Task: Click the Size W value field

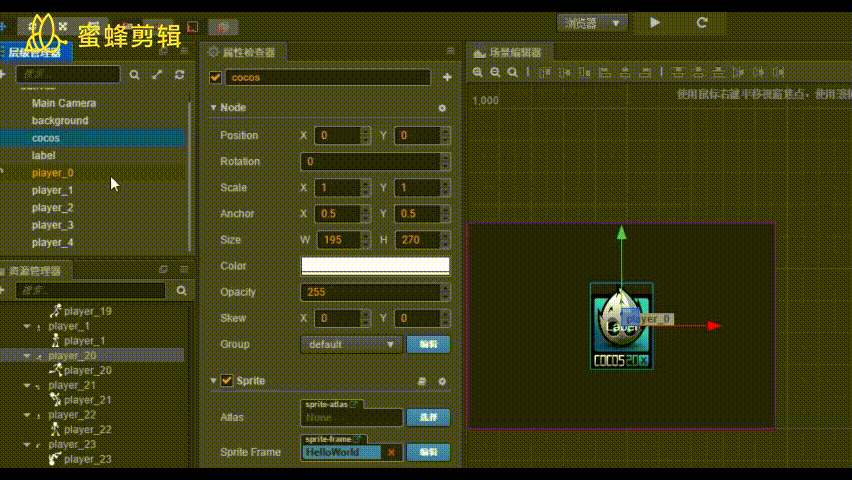Action: 339,240
